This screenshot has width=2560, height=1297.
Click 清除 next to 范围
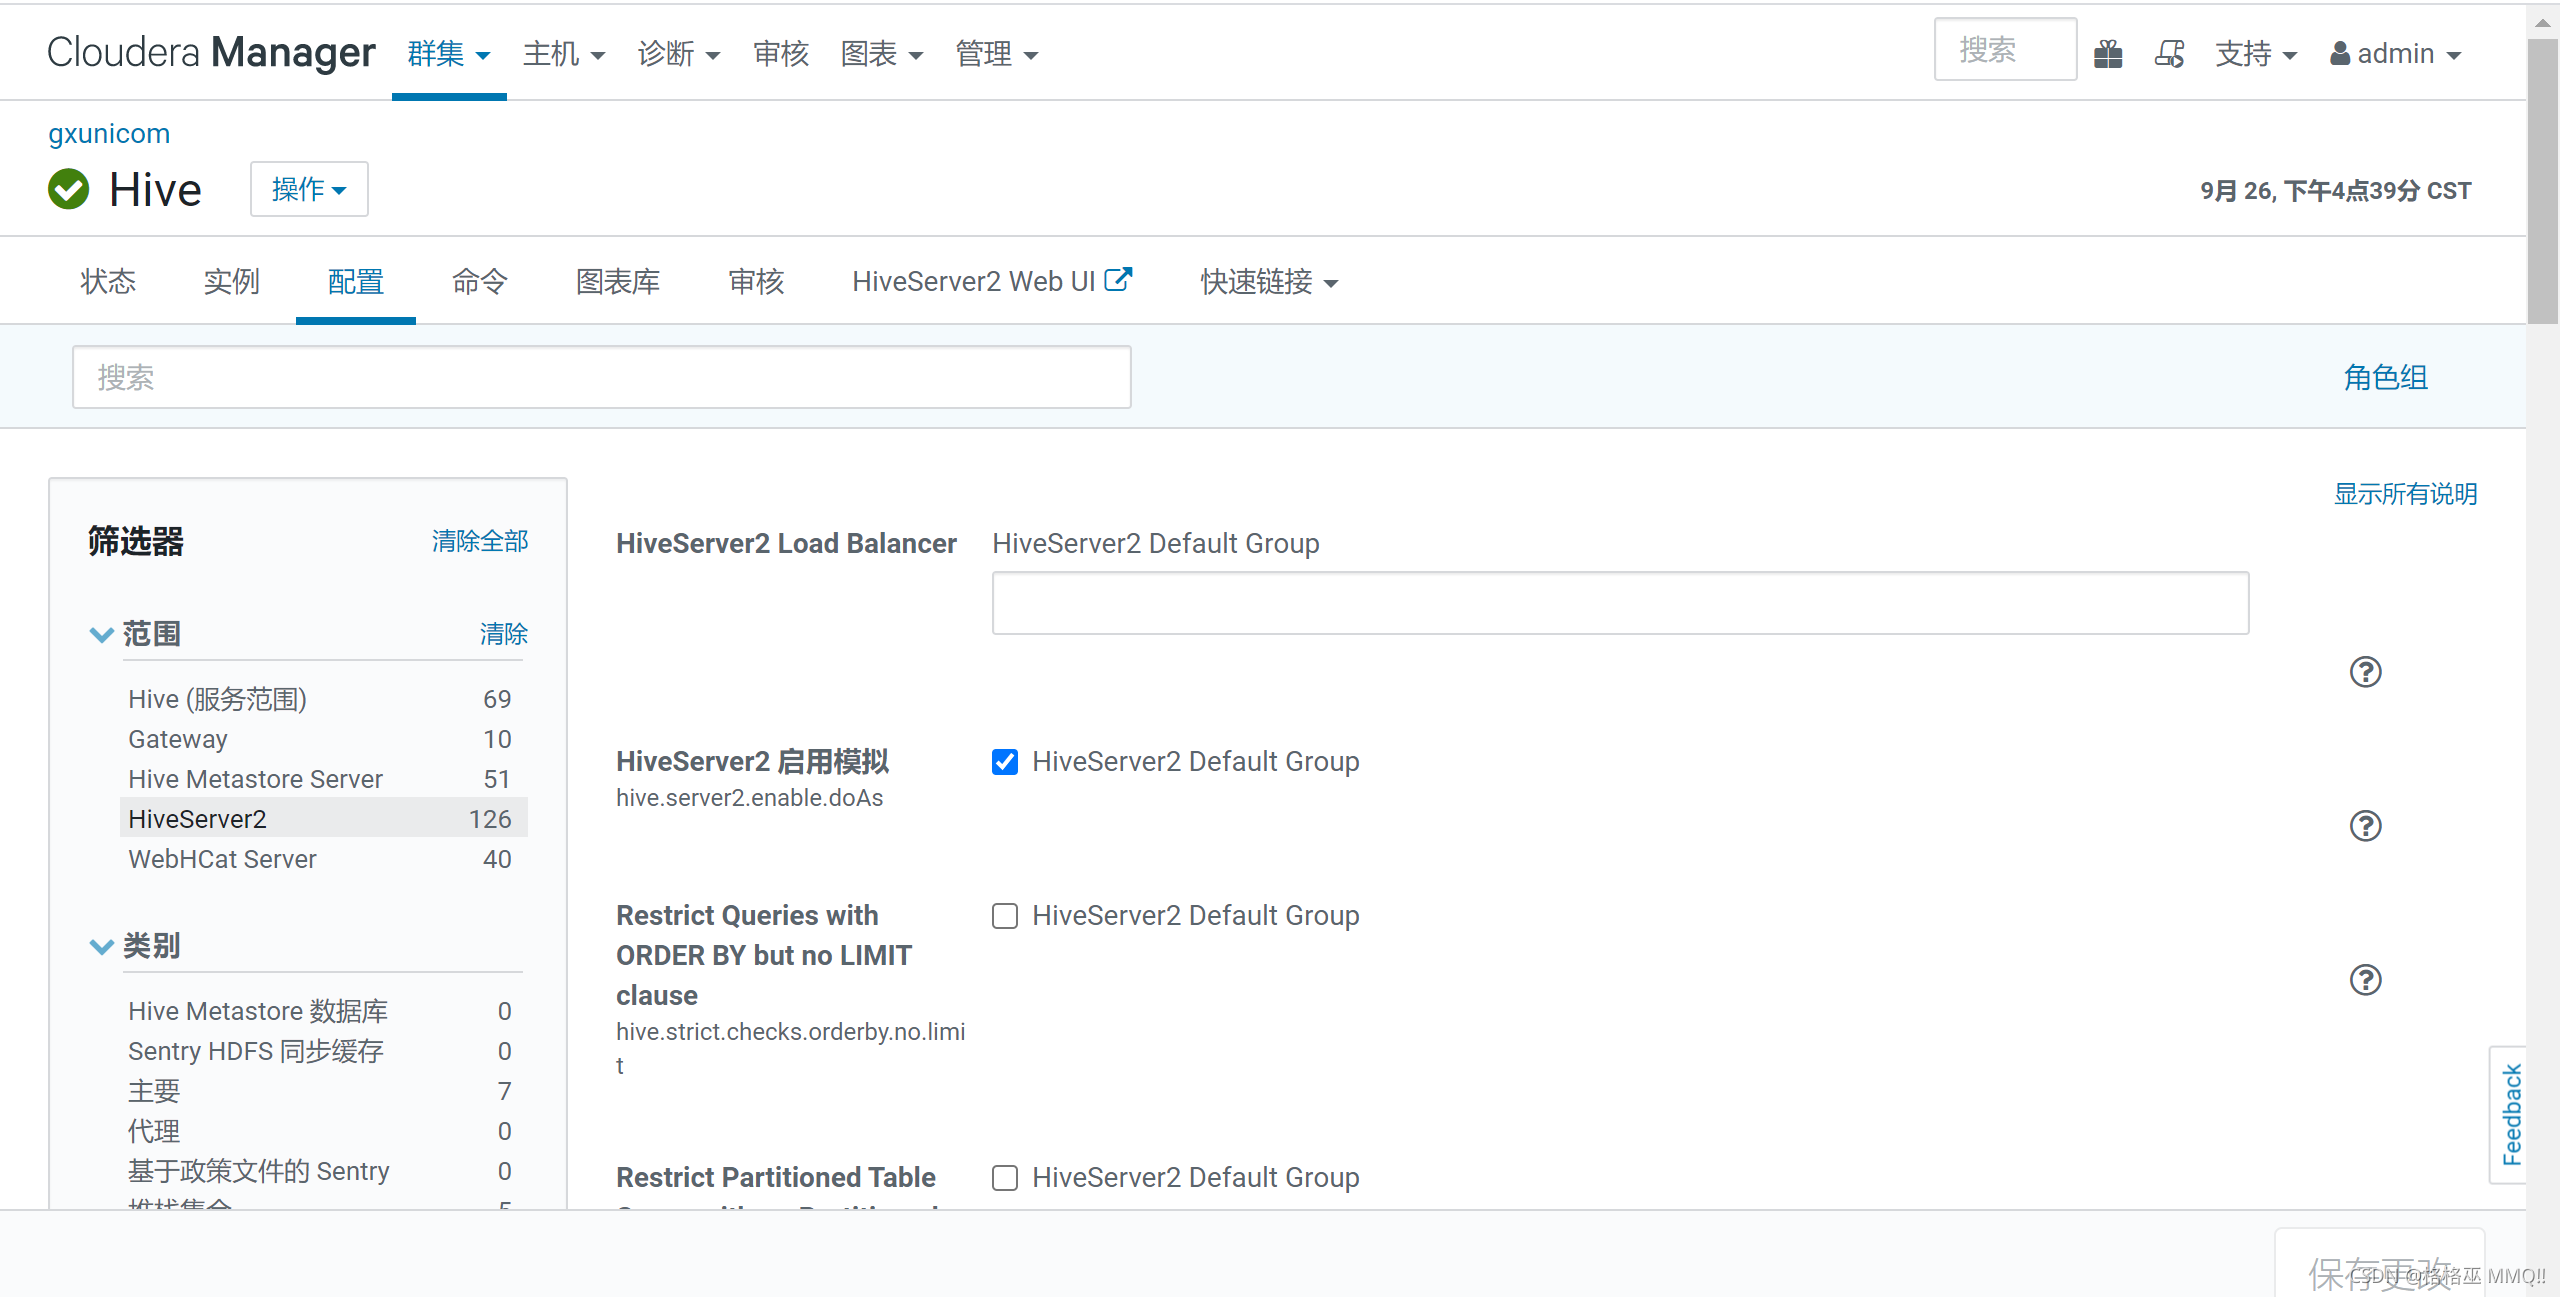click(x=504, y=634)
